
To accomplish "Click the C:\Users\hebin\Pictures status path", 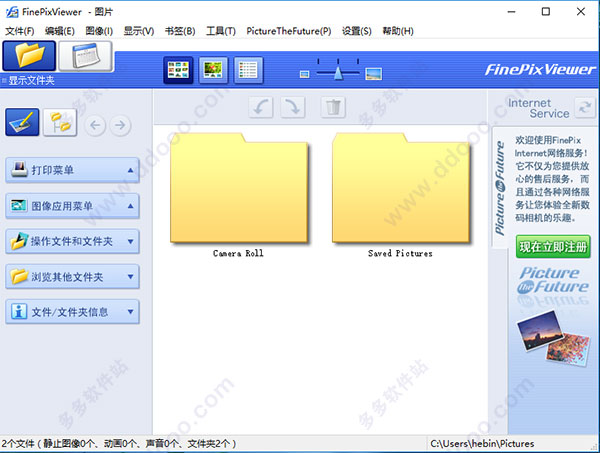I will click(482, 444).
